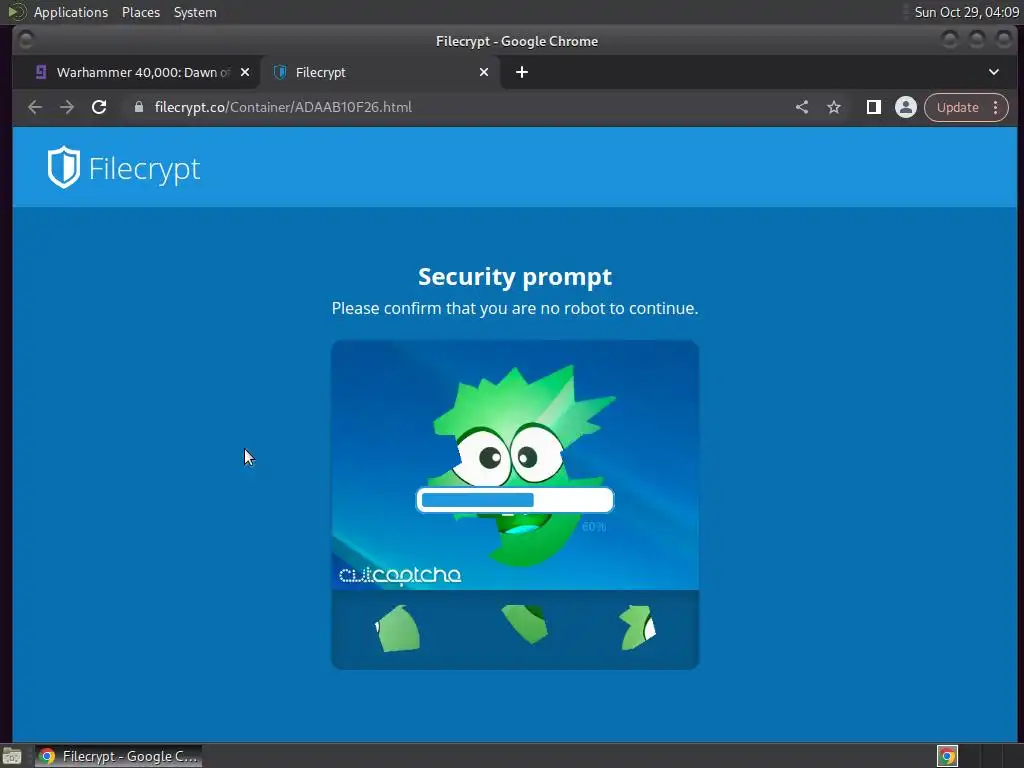The width and height of the screenshot is (1024, 768).
Task: Click the padlock site info icon
Action: click(138, 107)
